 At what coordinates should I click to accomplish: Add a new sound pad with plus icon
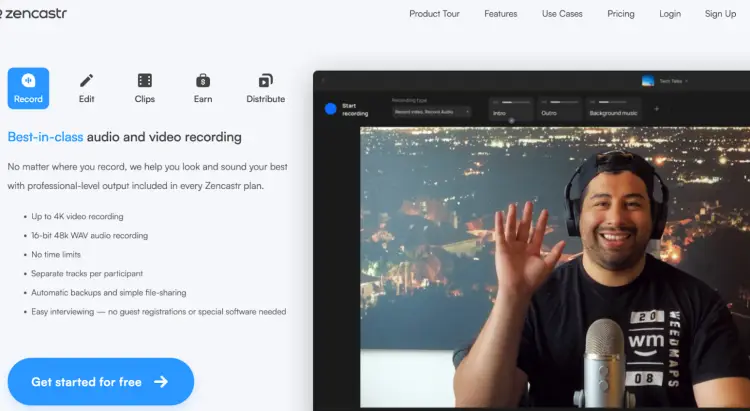pos(656,109)
